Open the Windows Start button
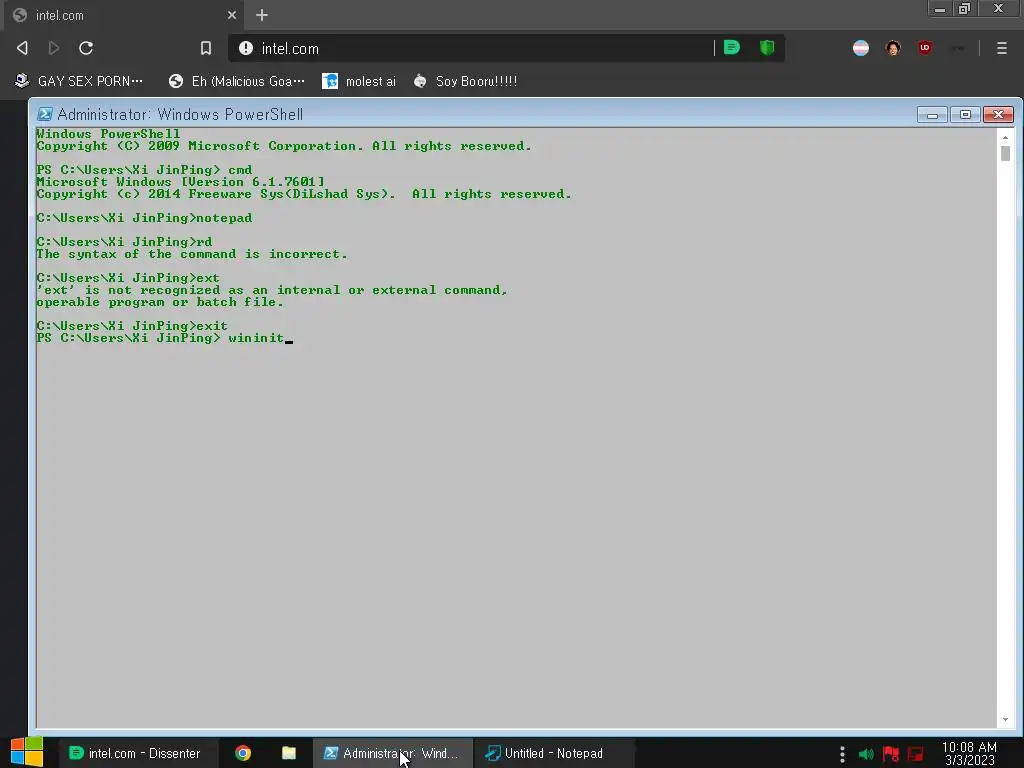 click(x=27, y=752)
